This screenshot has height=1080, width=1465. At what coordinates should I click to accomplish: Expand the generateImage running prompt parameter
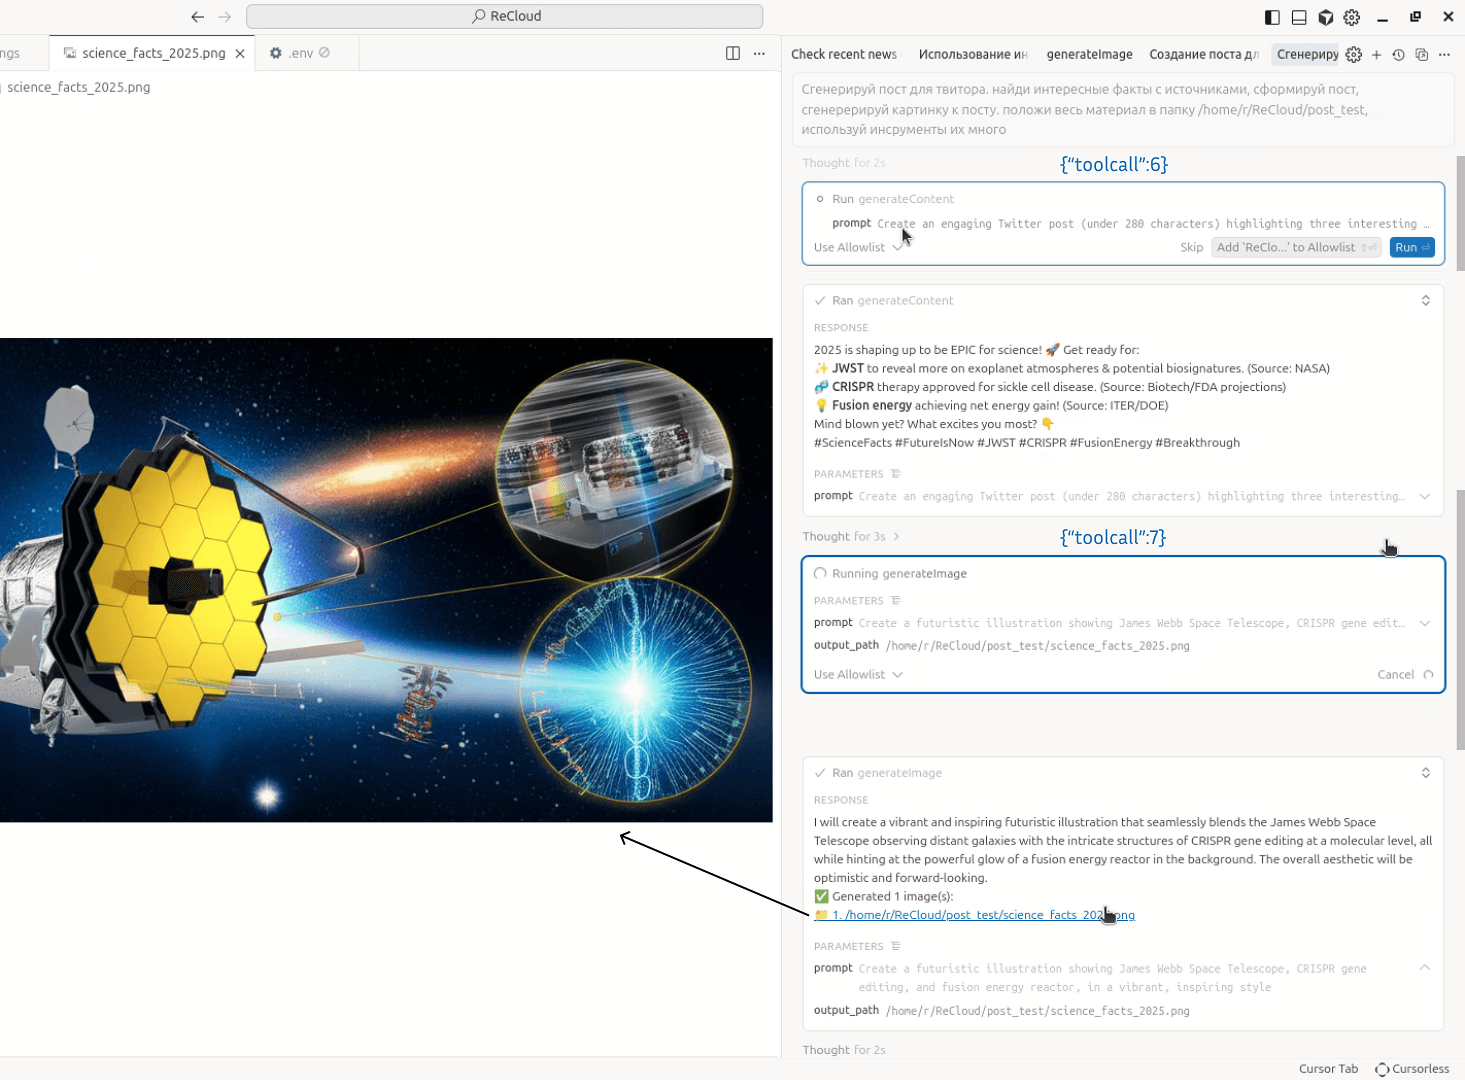1425,623
